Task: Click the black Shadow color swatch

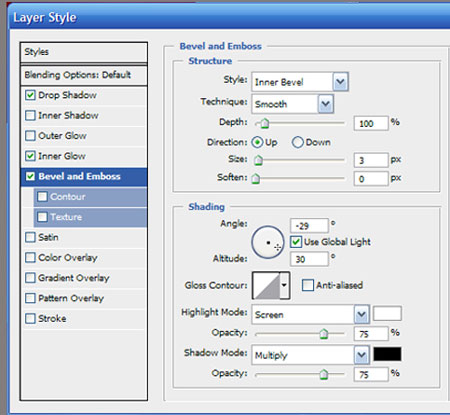Action: click(x=387, y=354)
